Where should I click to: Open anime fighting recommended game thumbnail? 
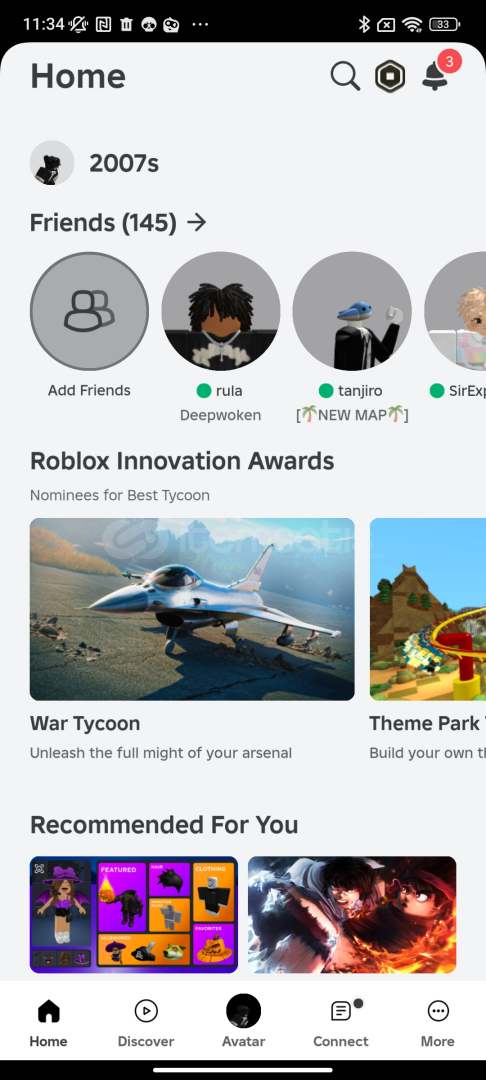coord(352,914)
